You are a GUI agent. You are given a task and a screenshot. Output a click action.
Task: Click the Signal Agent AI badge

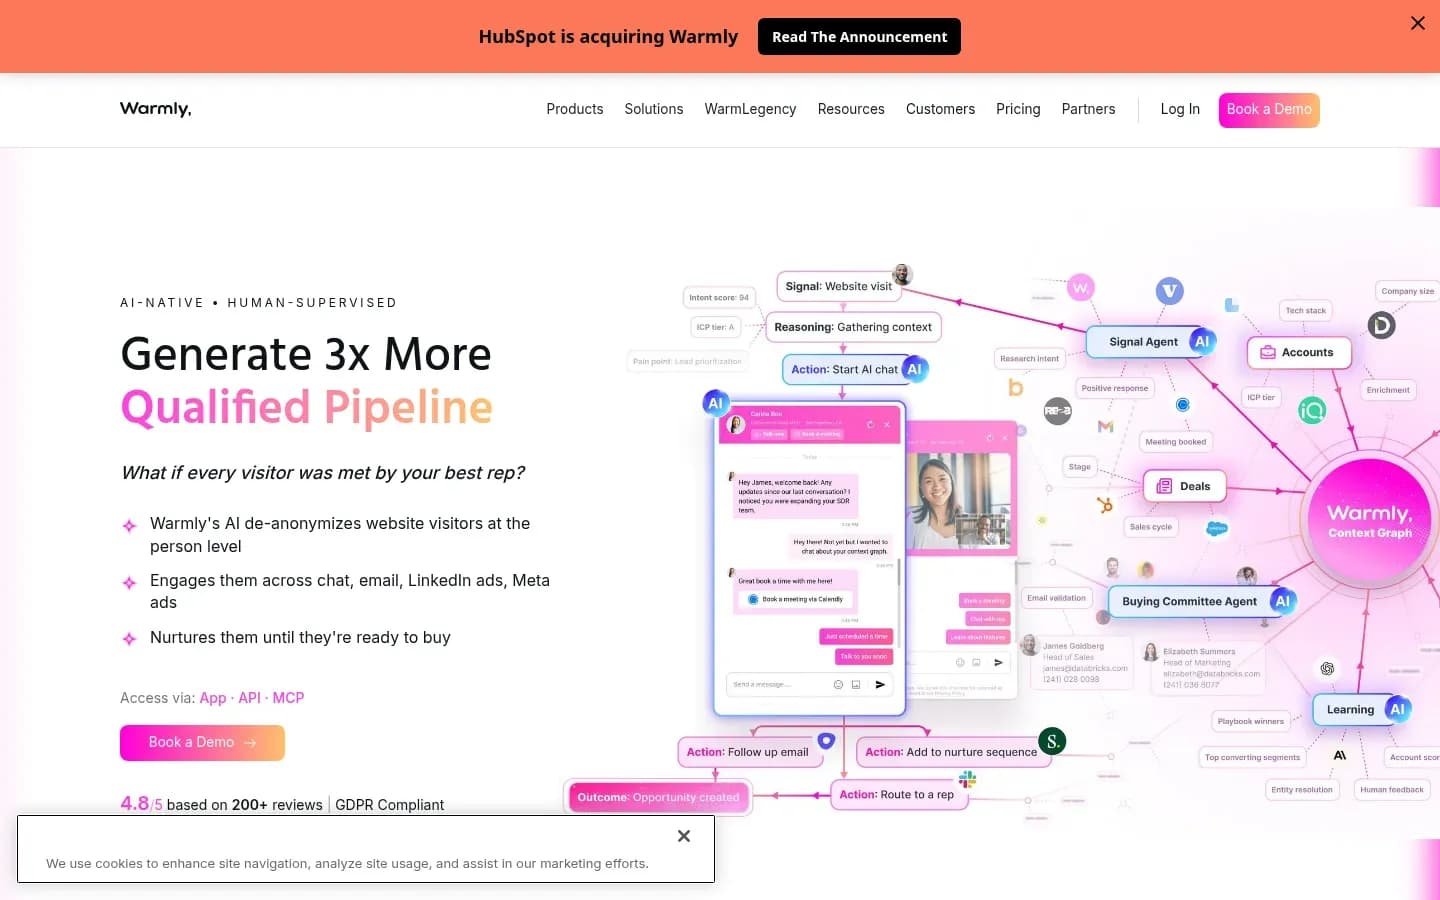(x=1202, y=341)
